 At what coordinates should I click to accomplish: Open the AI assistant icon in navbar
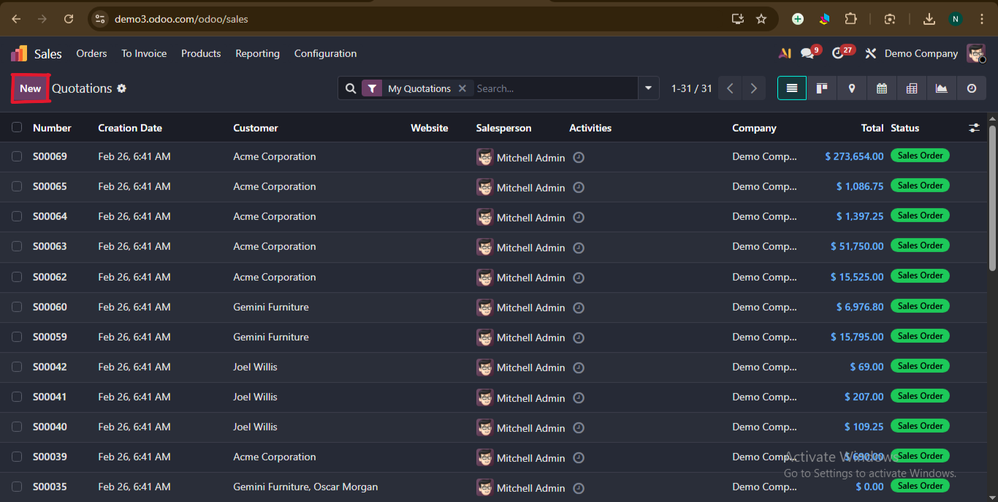[x=785, y=53]
